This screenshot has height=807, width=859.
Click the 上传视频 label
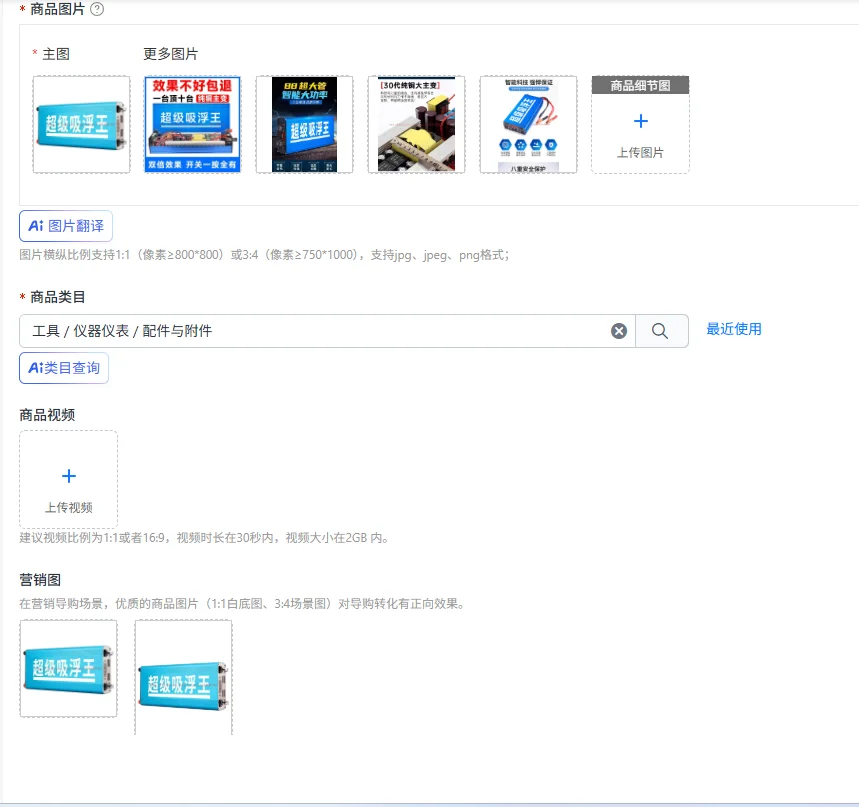[x=69, y=508]
